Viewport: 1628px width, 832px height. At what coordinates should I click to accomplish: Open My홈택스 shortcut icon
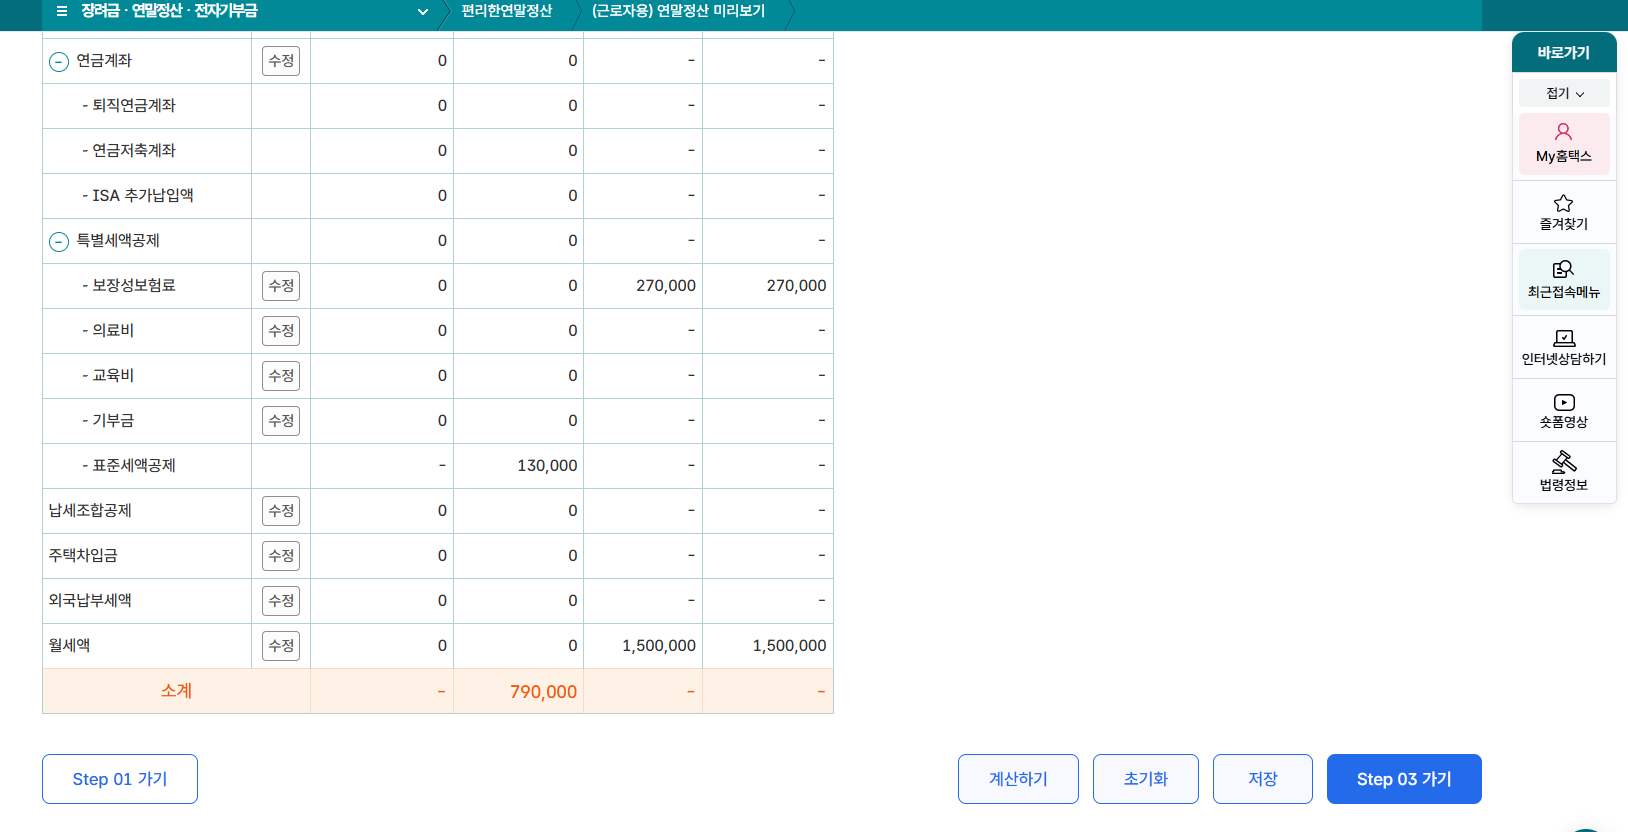tap(1564, 143)
